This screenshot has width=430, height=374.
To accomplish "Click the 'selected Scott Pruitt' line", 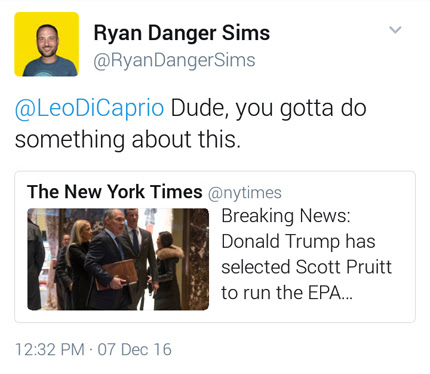I will coord(306,267).
